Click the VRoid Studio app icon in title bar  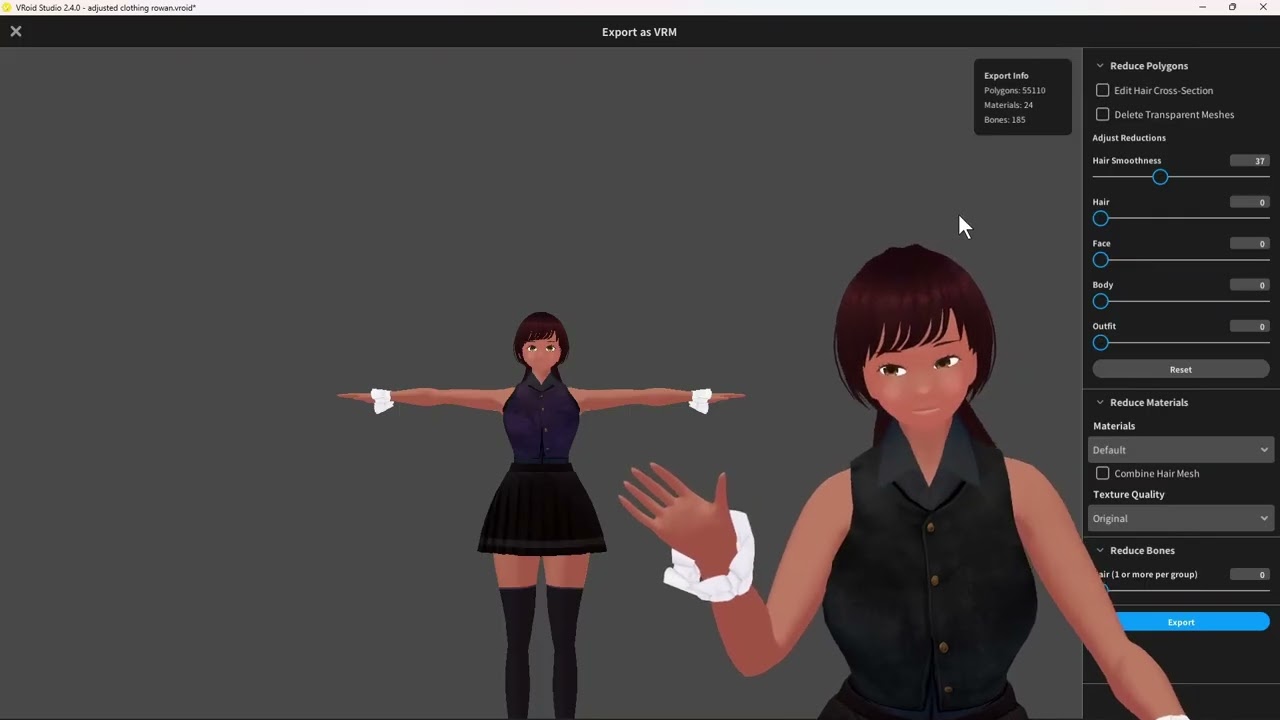[x=7, y=7]
